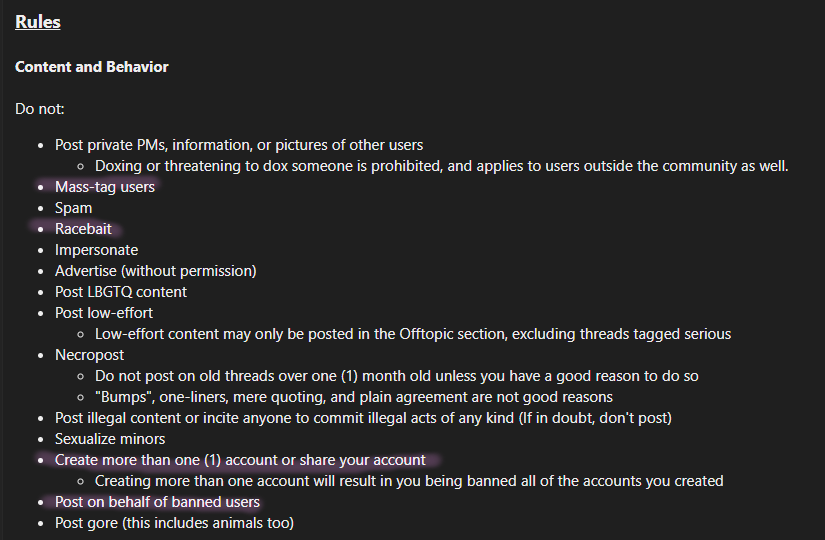
Task: Click the underlined Rules heading
Action: (x=38, y=22)
